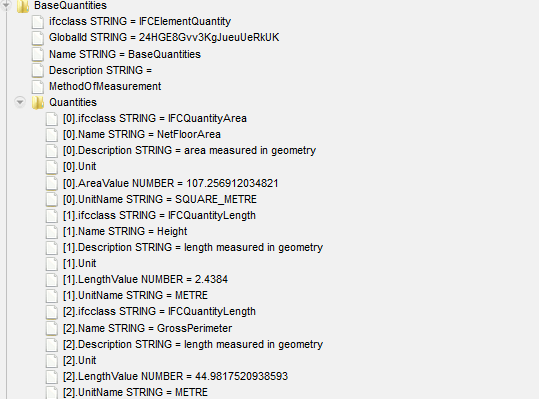Collapse the BaseQuantities tree node
The width and height of the screenshot is (539, 399).
[6, 4]
